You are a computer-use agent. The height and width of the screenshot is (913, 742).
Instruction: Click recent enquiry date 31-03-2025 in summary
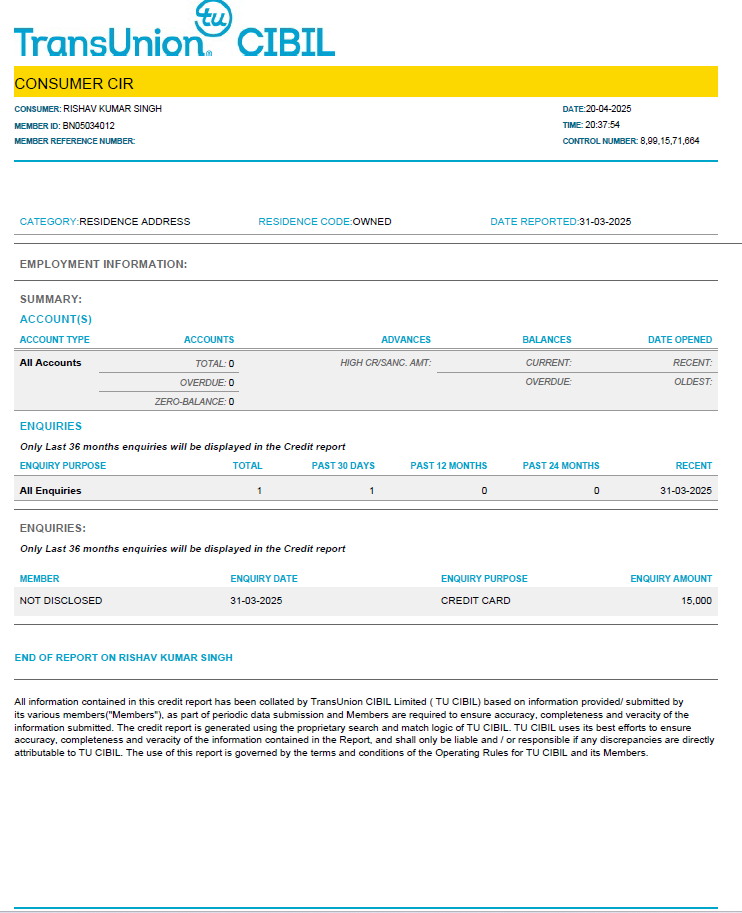686,491
